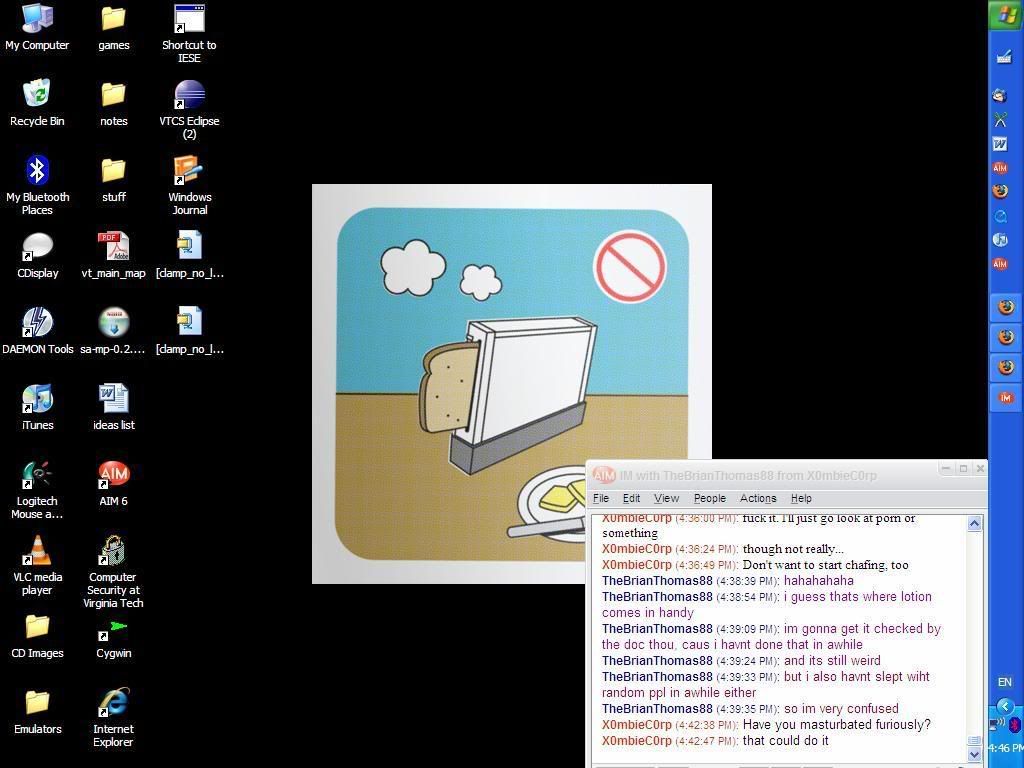Launch CDisplay from desktop
This screenshot has height=768, width=1024.
tap(37, 255)
